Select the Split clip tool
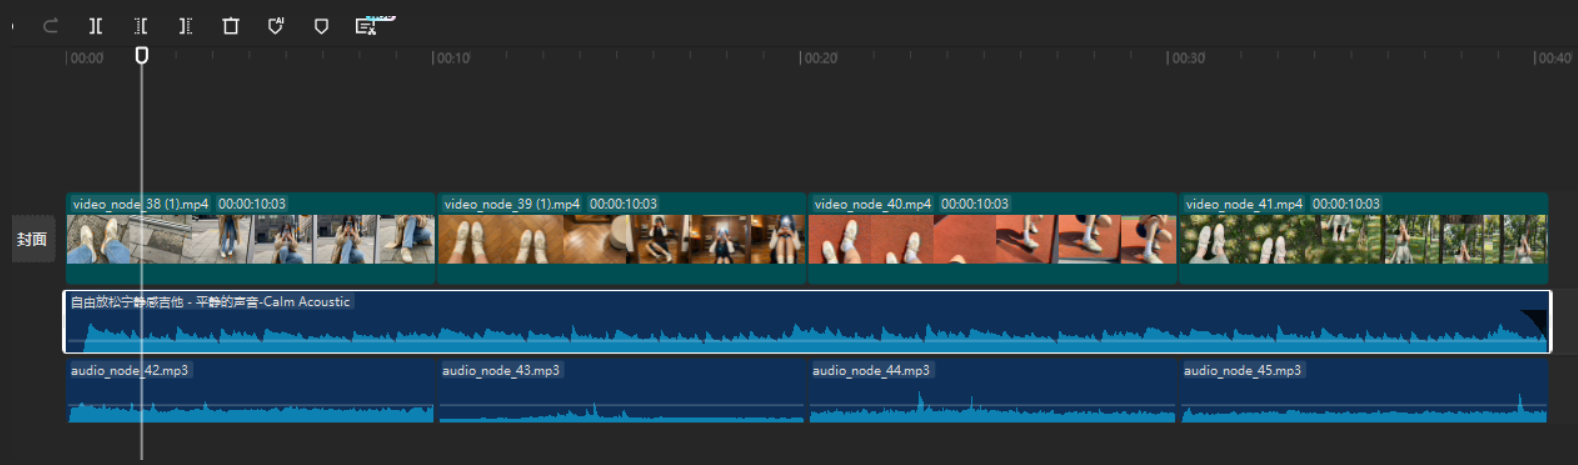1578x465 pixels. pos(96,26)
